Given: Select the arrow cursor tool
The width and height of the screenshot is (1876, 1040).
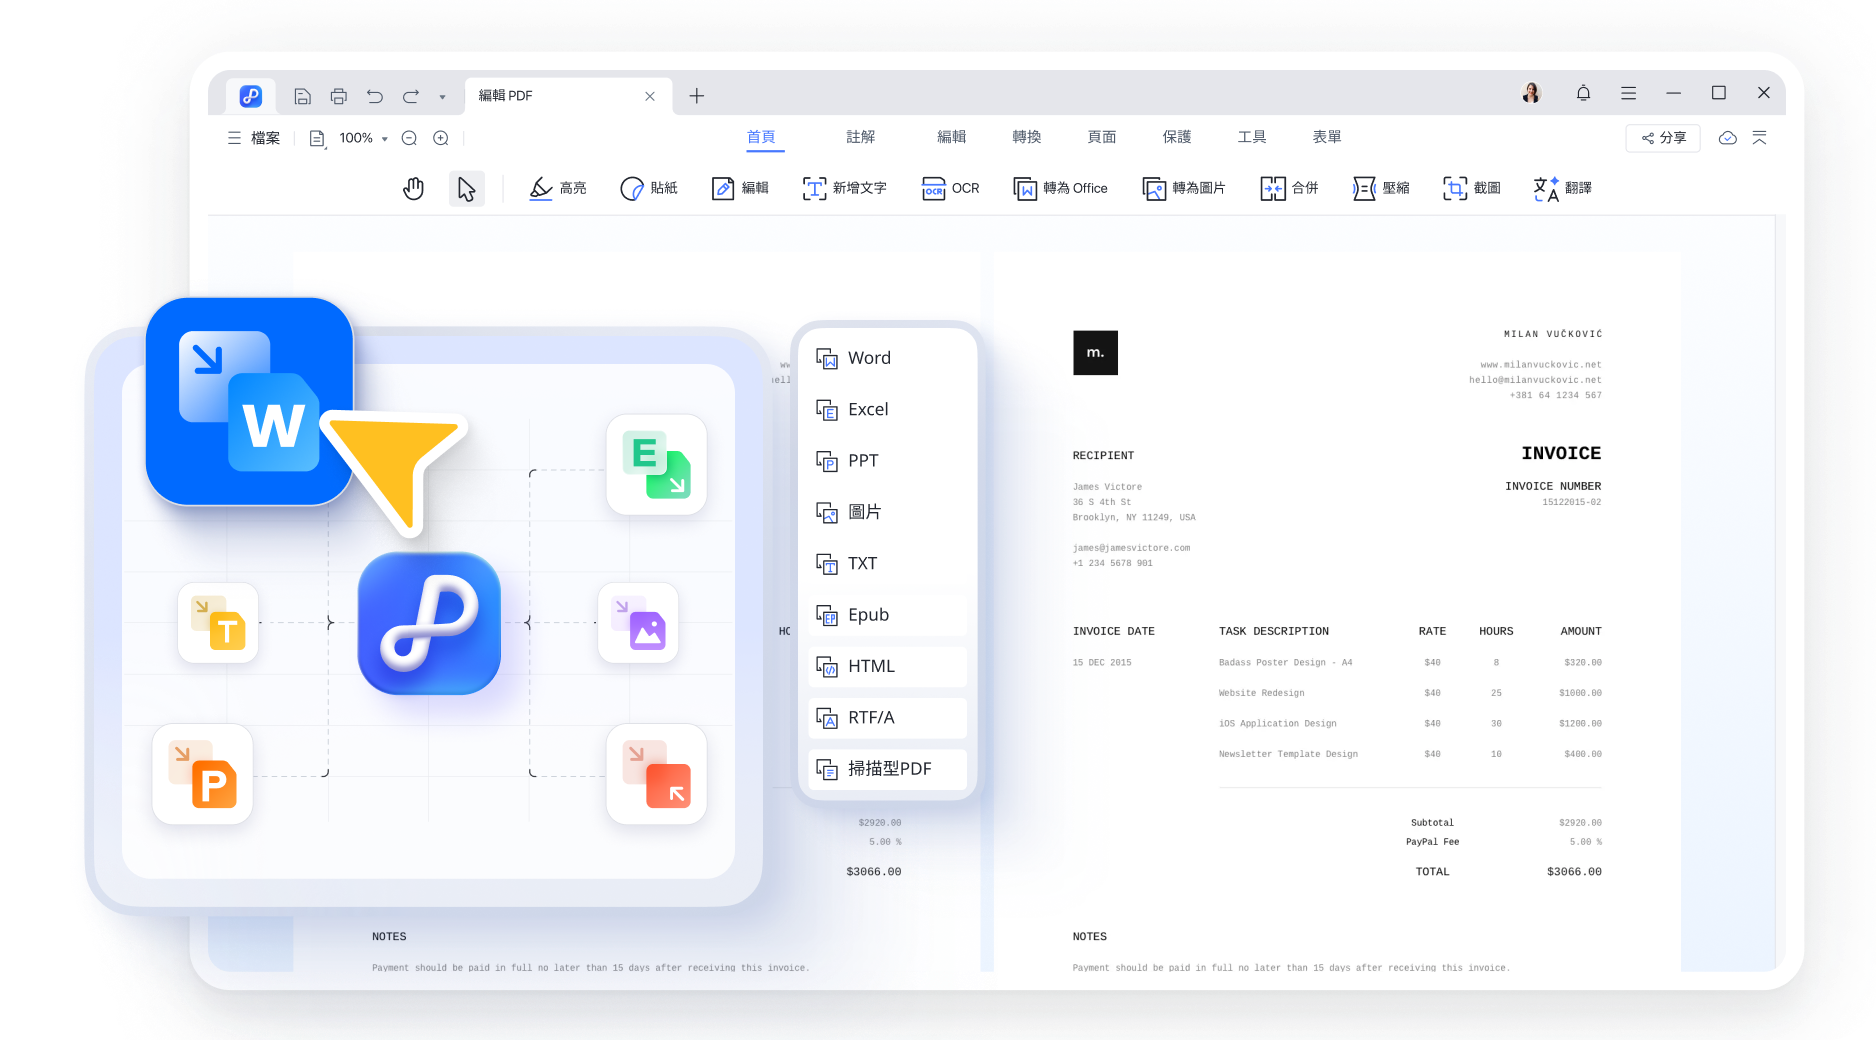Looking at the screenshot, I should pos(466,188).
